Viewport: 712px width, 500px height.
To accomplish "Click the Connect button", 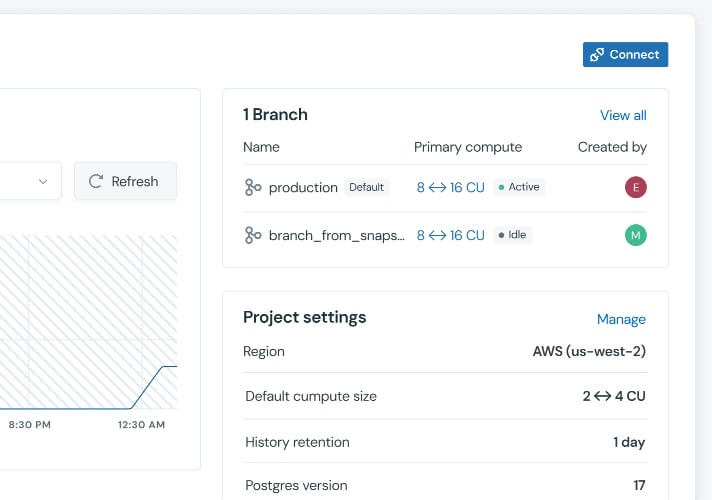I will click(x=625, y=55).
